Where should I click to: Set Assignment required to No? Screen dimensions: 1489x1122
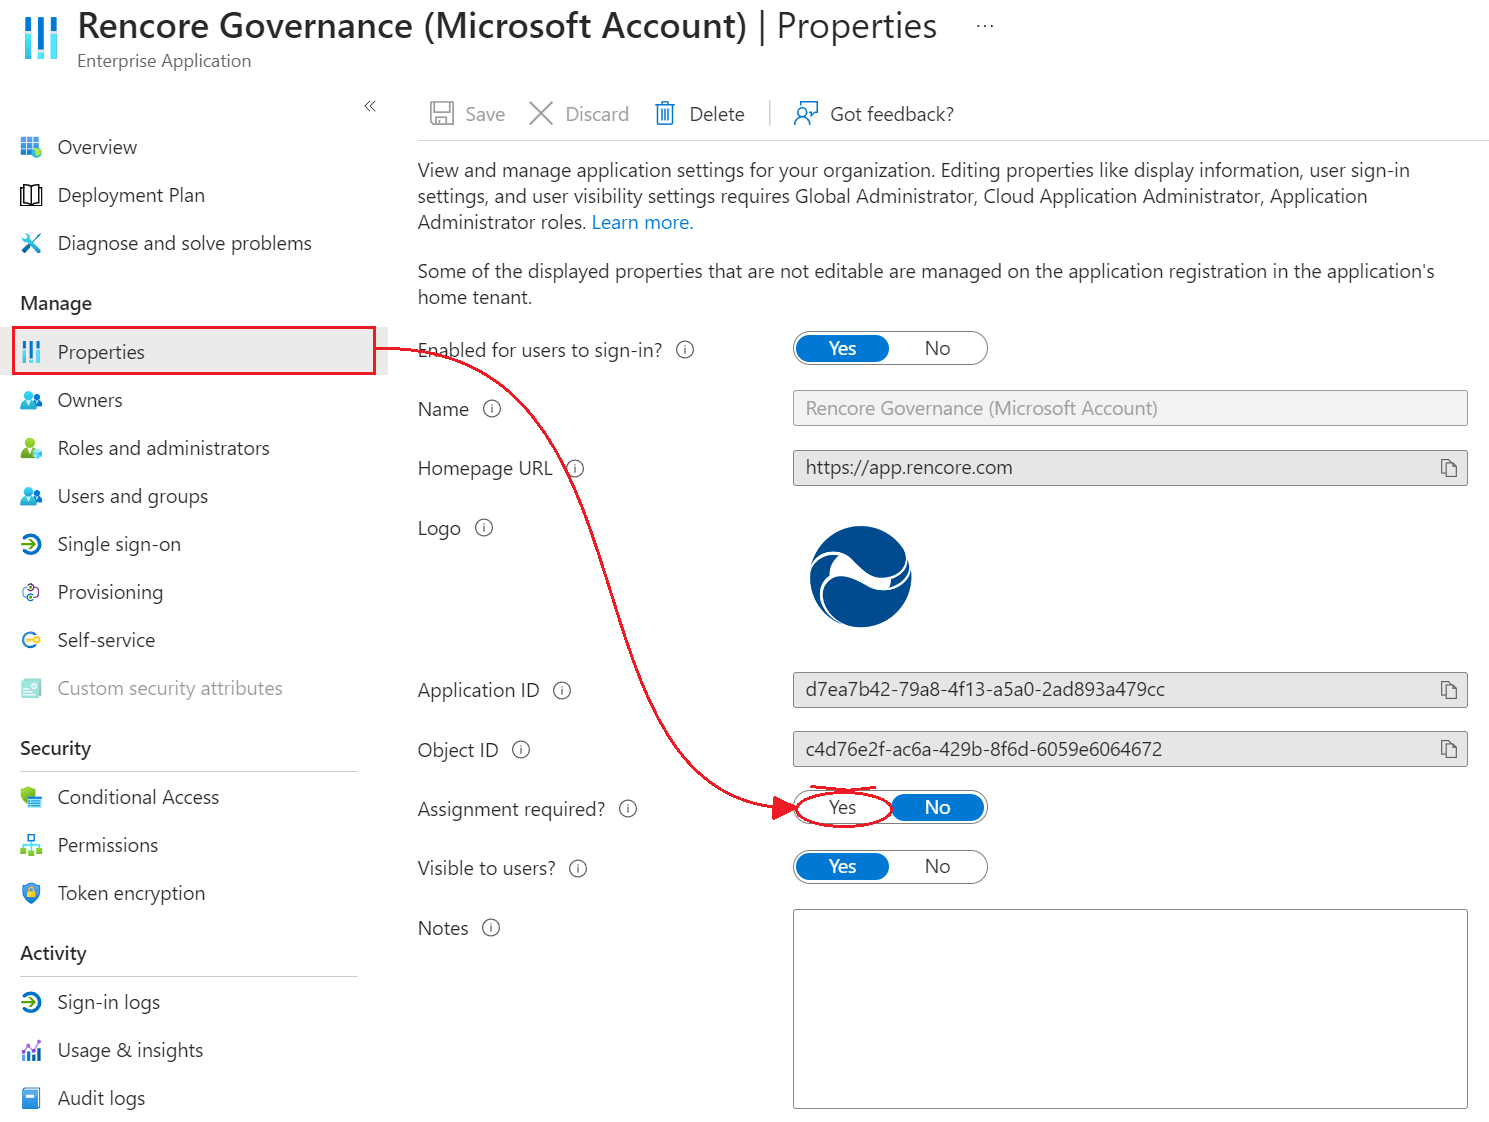click(x=937, y=807)
